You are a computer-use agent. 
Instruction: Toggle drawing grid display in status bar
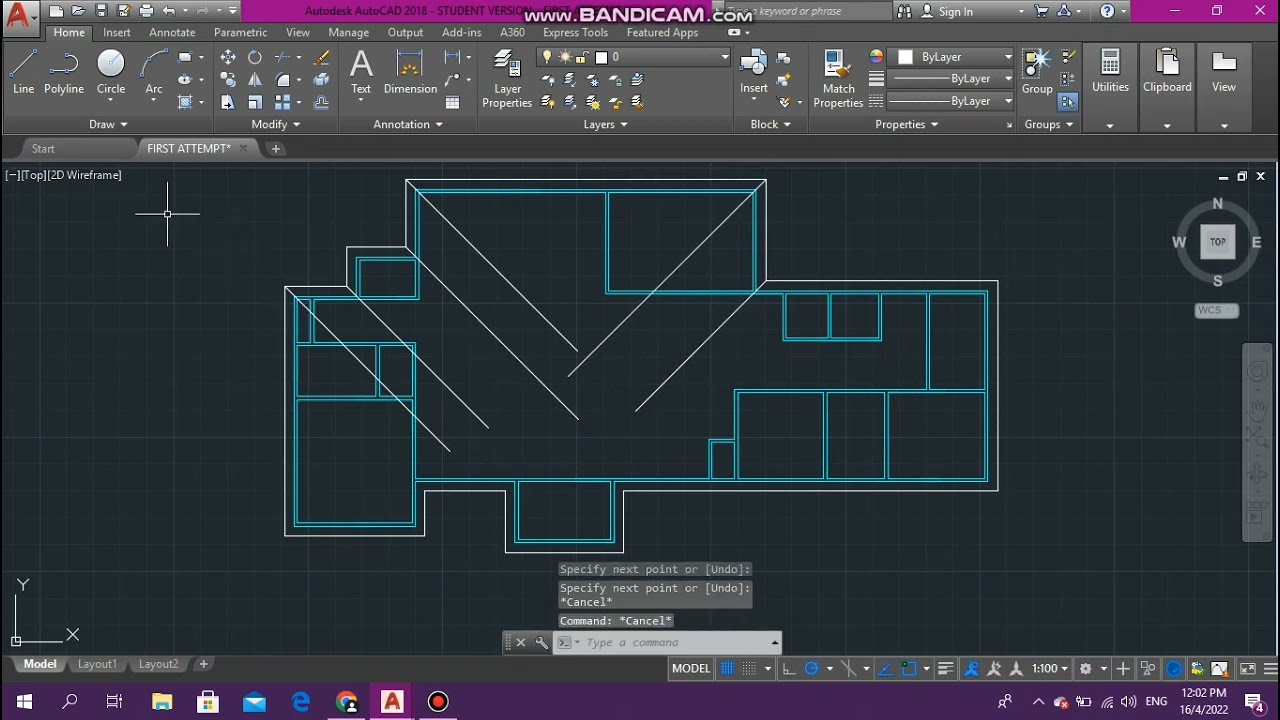[x=728, y=668]
